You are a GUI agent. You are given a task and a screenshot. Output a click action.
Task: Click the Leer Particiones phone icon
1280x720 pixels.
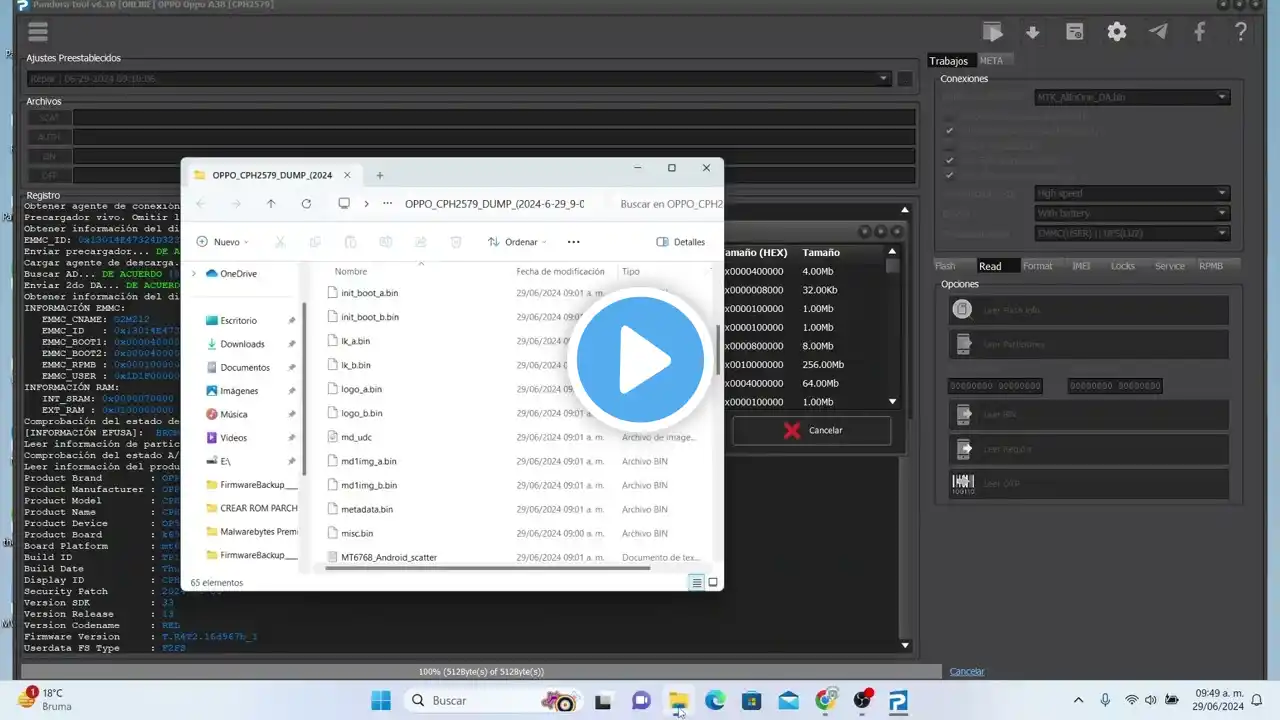coord(963,344)
